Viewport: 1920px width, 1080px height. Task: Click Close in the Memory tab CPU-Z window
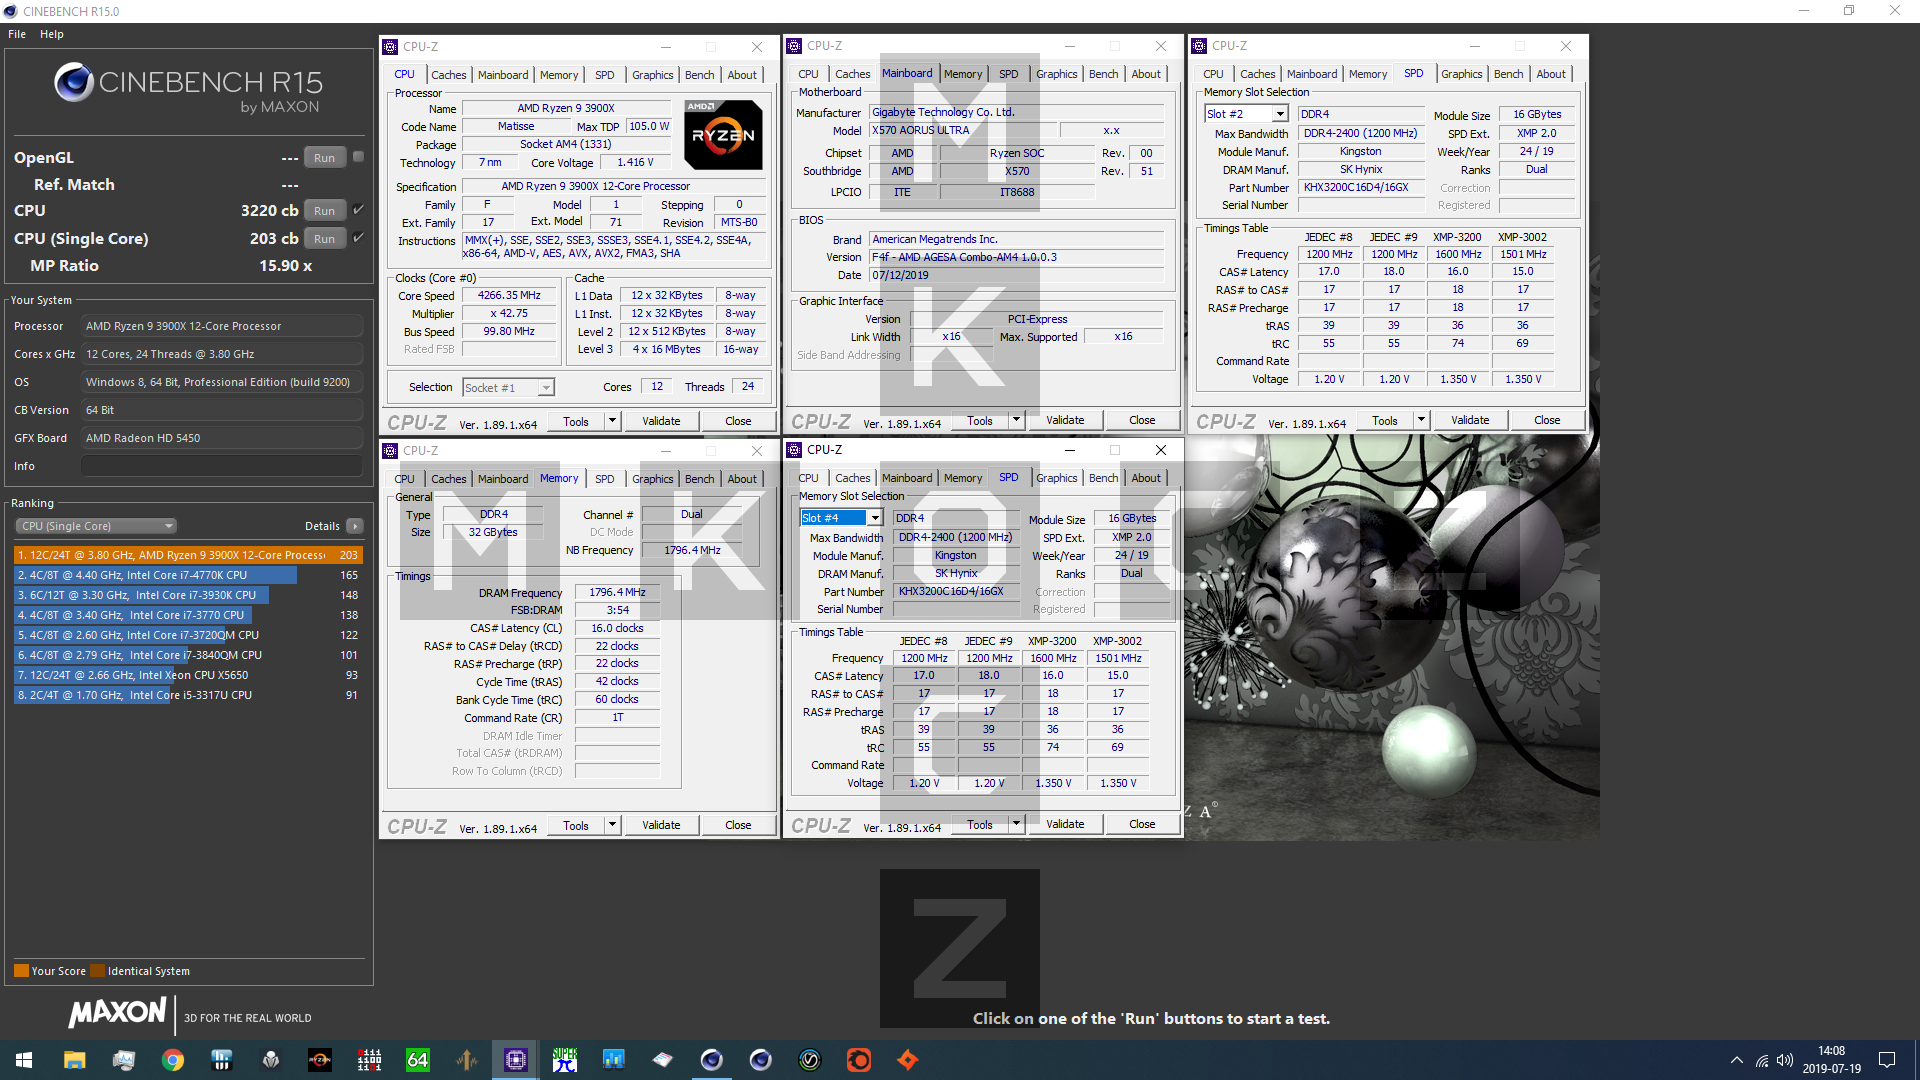738,825
